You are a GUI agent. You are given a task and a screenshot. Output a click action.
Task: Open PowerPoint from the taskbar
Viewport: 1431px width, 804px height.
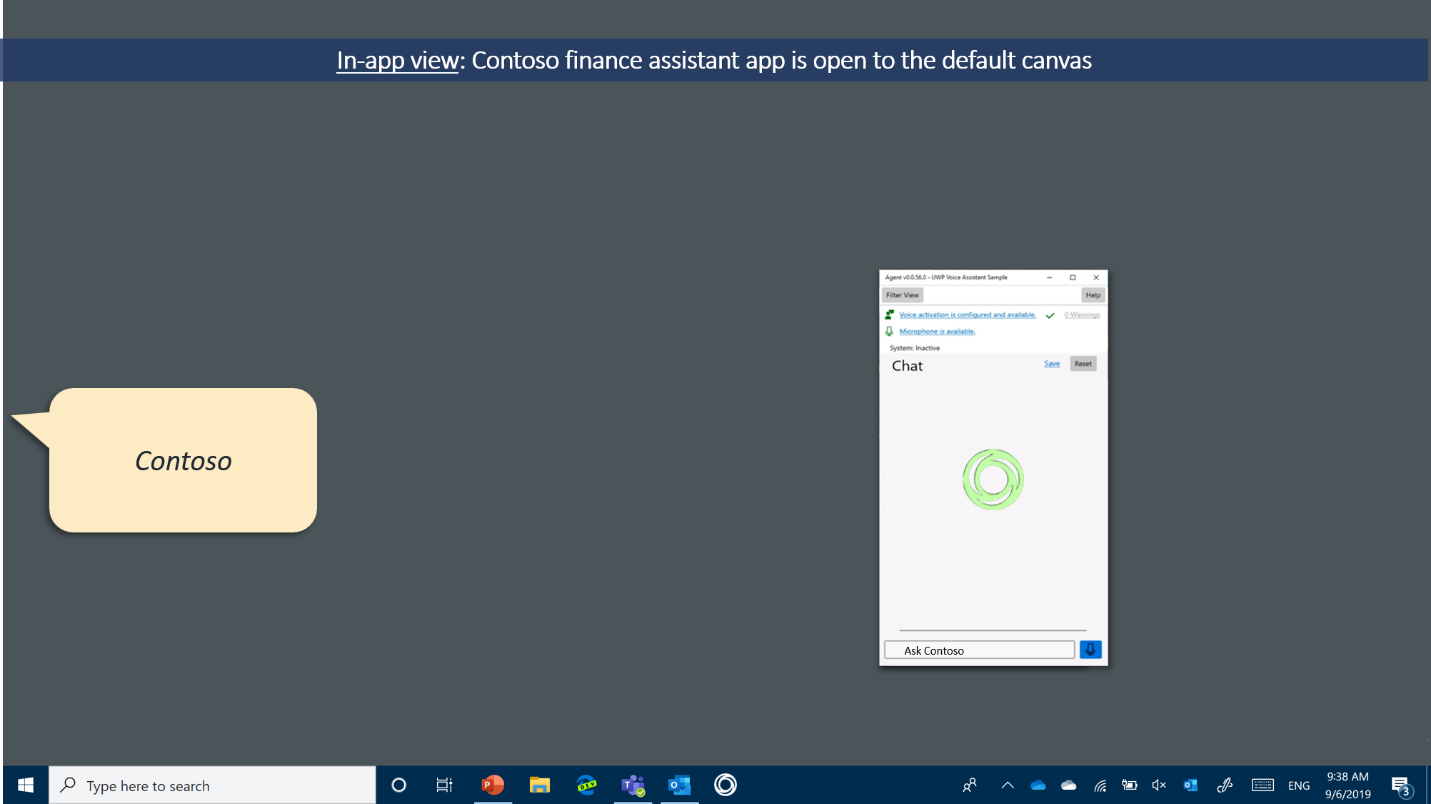[492, 785]
